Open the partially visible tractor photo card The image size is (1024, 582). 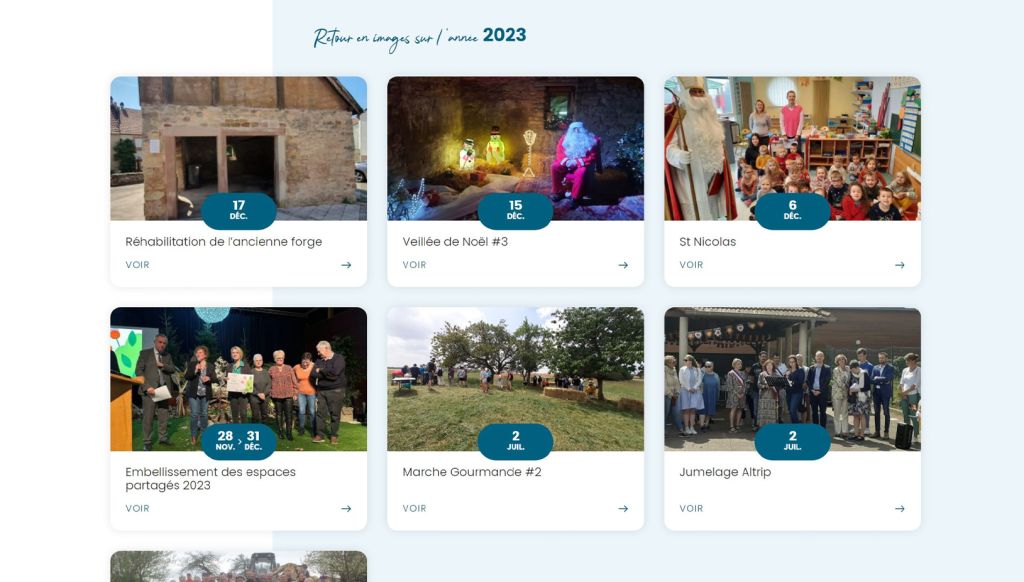pyautogui.click(x=238, y=566)
